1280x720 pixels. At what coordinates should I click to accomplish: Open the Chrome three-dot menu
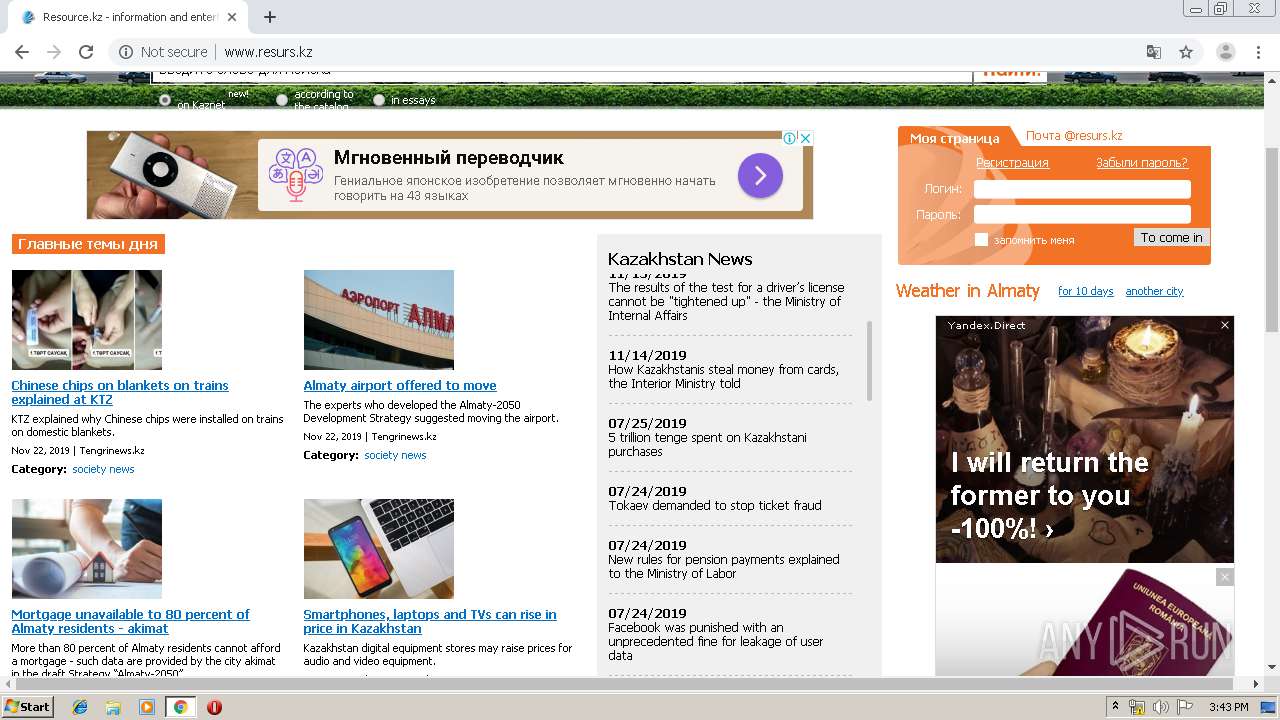[x=1259, y=52]
